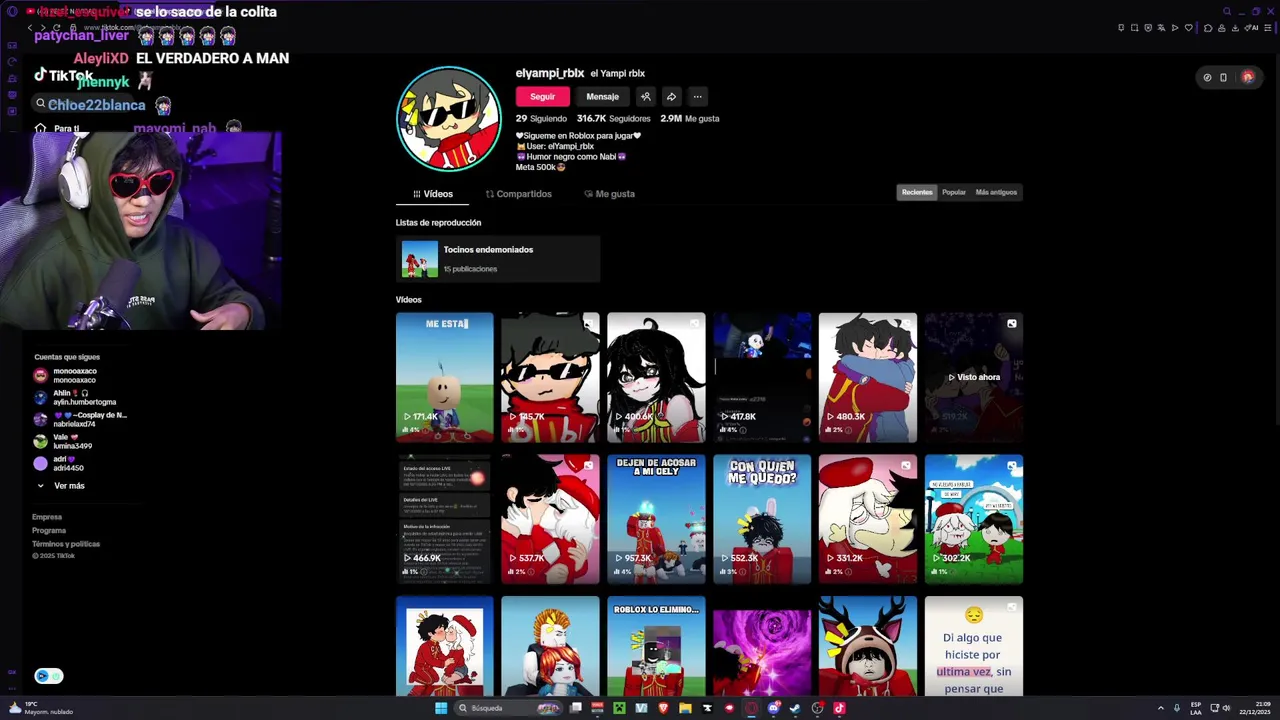The width and height of the screenshot is (1280, 720).
Task: Open the video with 466.9K views
Action: tap(444, 519)
